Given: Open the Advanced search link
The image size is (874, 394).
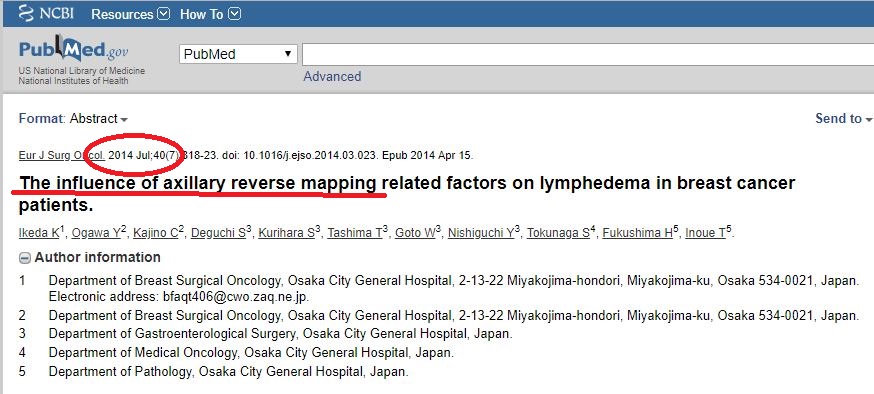Looking at the screenshot, I should pos(332,76).
